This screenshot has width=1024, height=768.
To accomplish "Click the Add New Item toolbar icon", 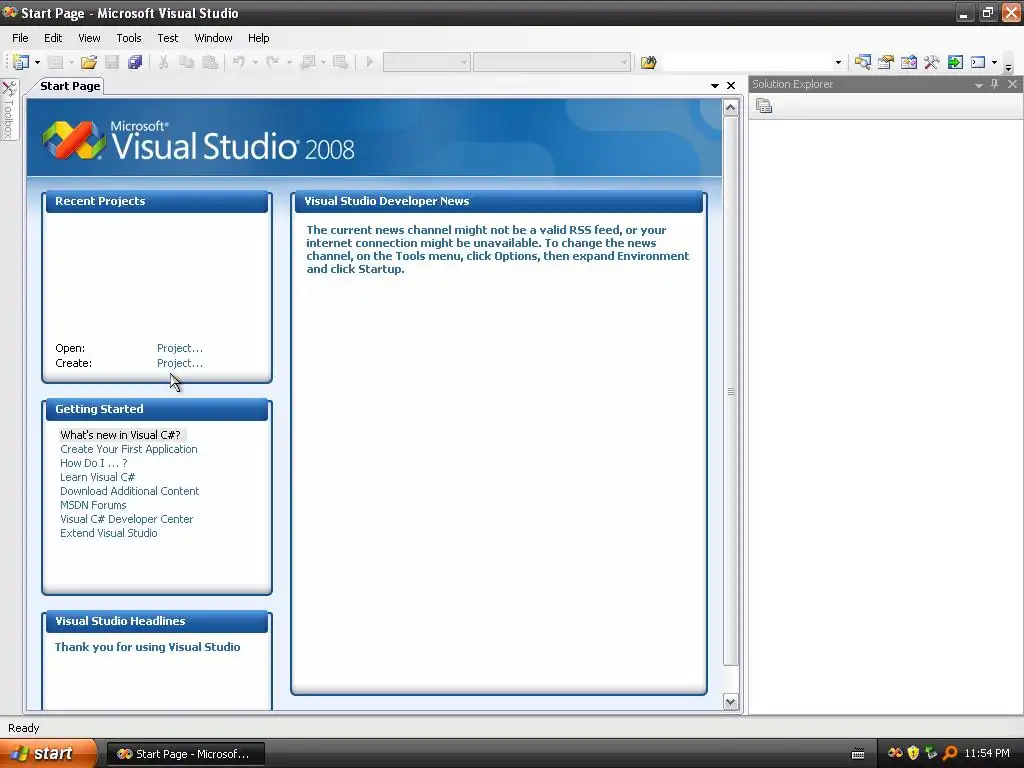I will 56,62.
